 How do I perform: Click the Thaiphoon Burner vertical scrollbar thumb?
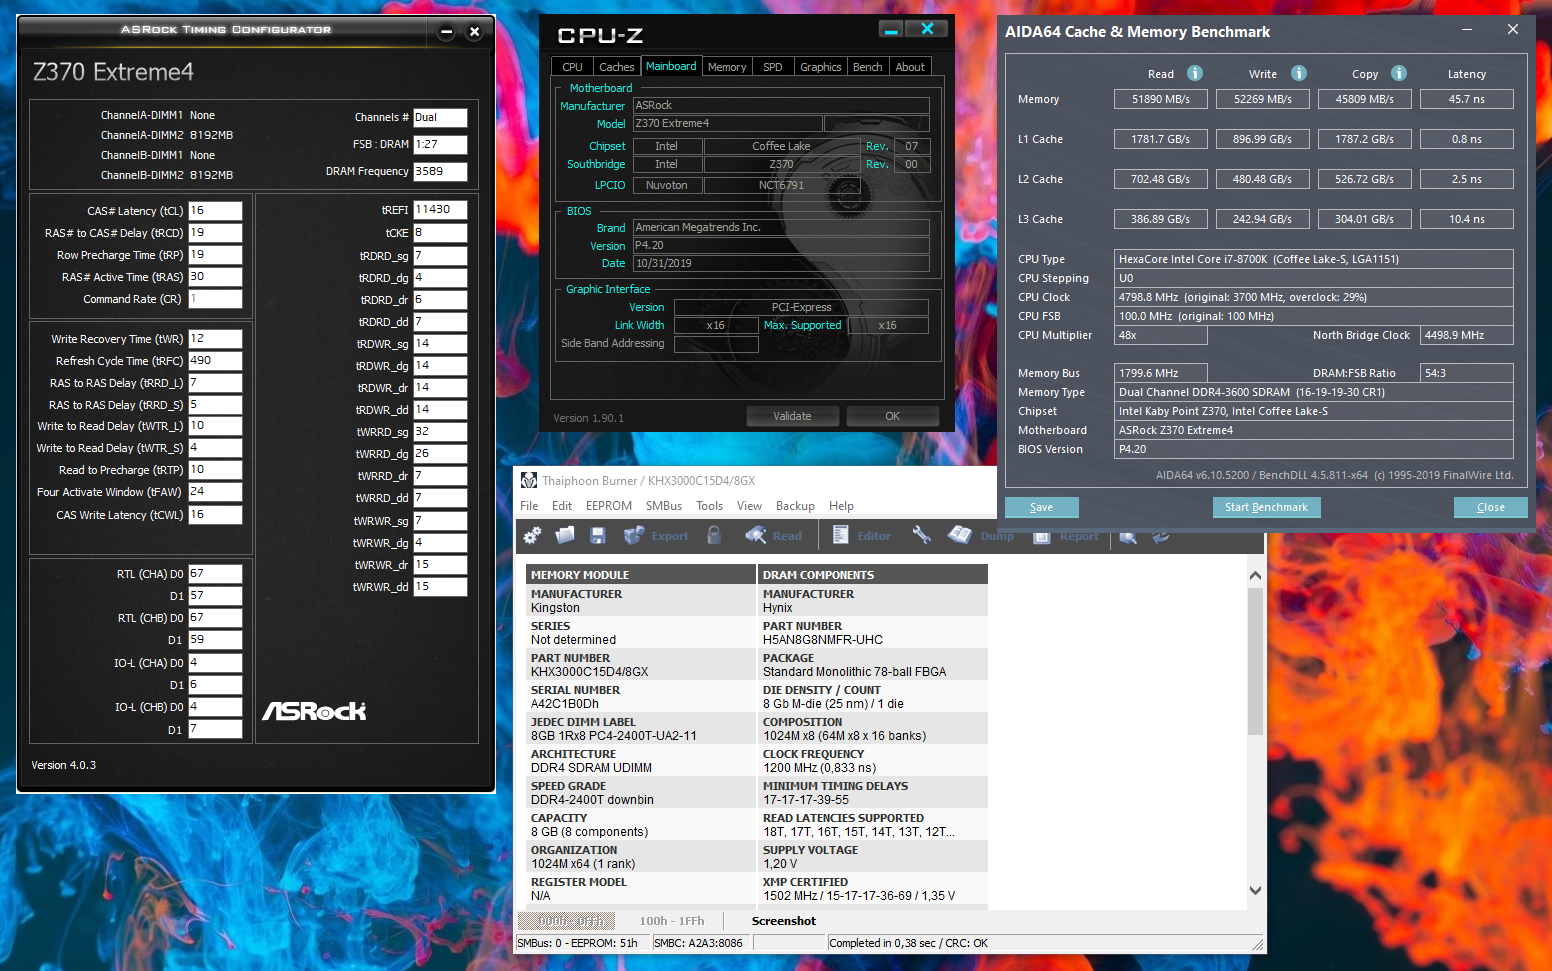tap(1255, 661)
